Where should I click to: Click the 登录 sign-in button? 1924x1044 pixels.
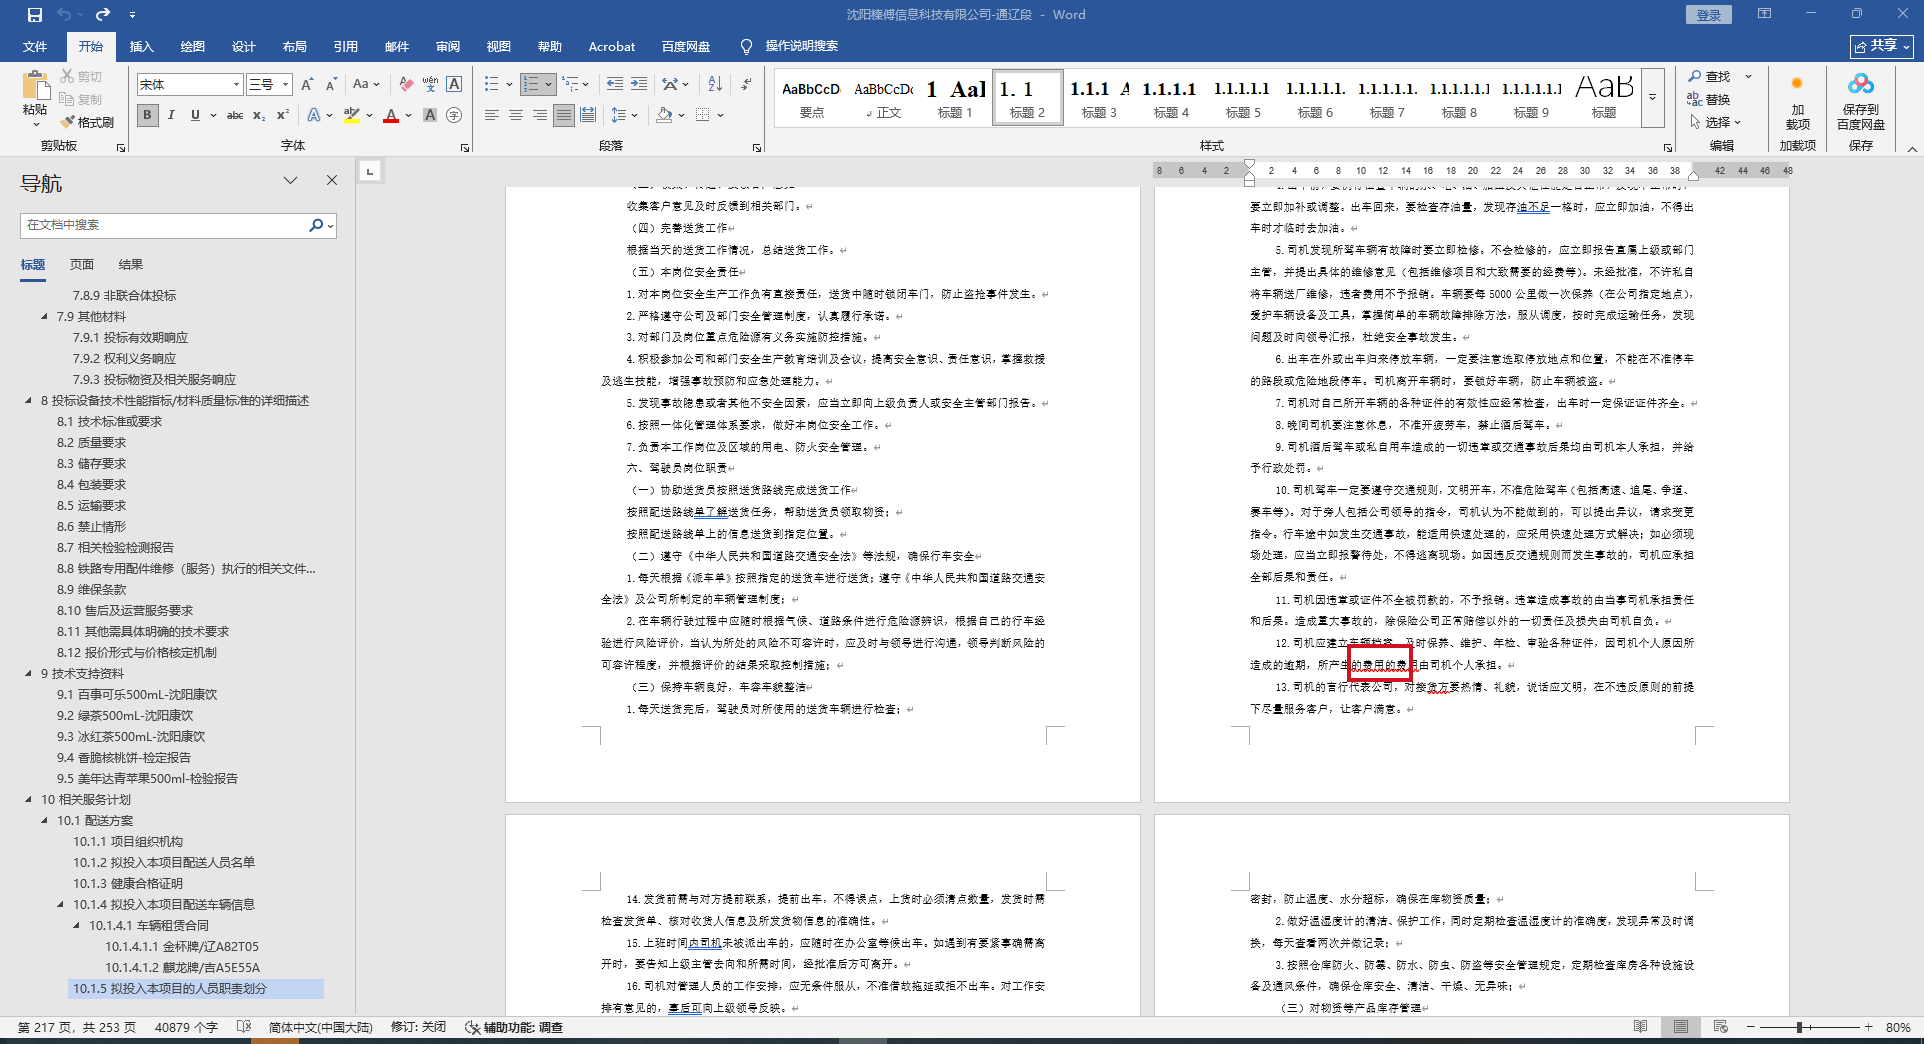tap(1709, 15)
